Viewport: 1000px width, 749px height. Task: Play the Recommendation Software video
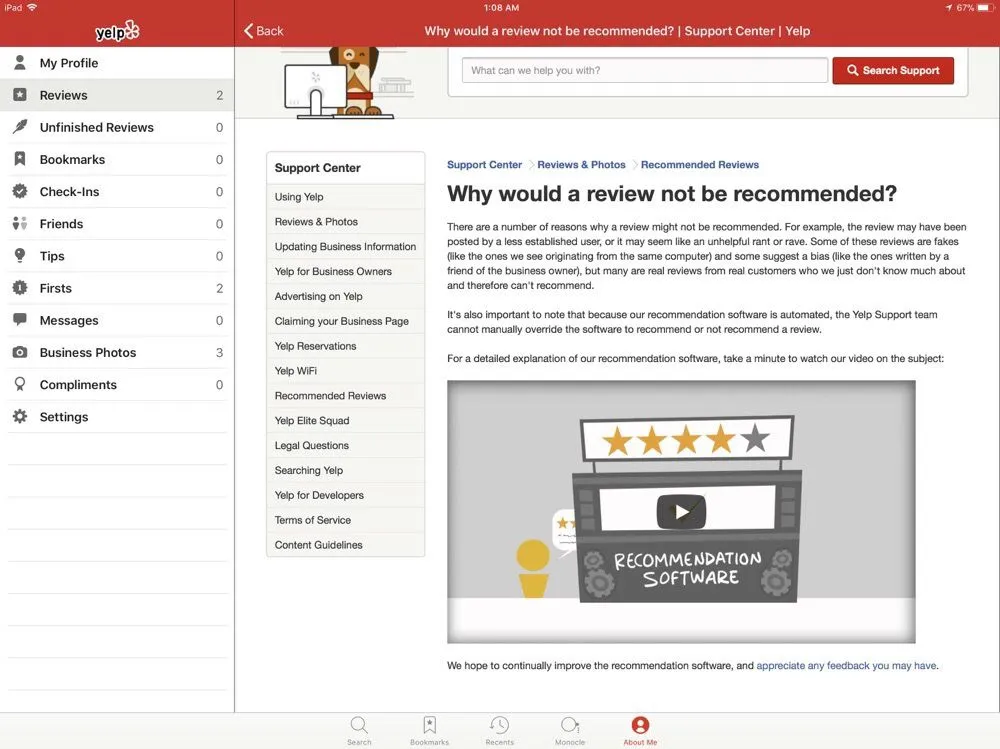(681, 512)
